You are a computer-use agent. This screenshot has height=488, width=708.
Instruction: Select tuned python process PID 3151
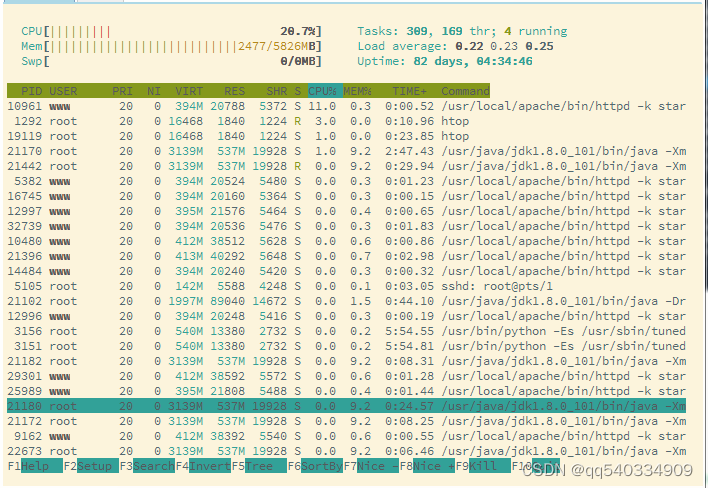pos(346,346)
